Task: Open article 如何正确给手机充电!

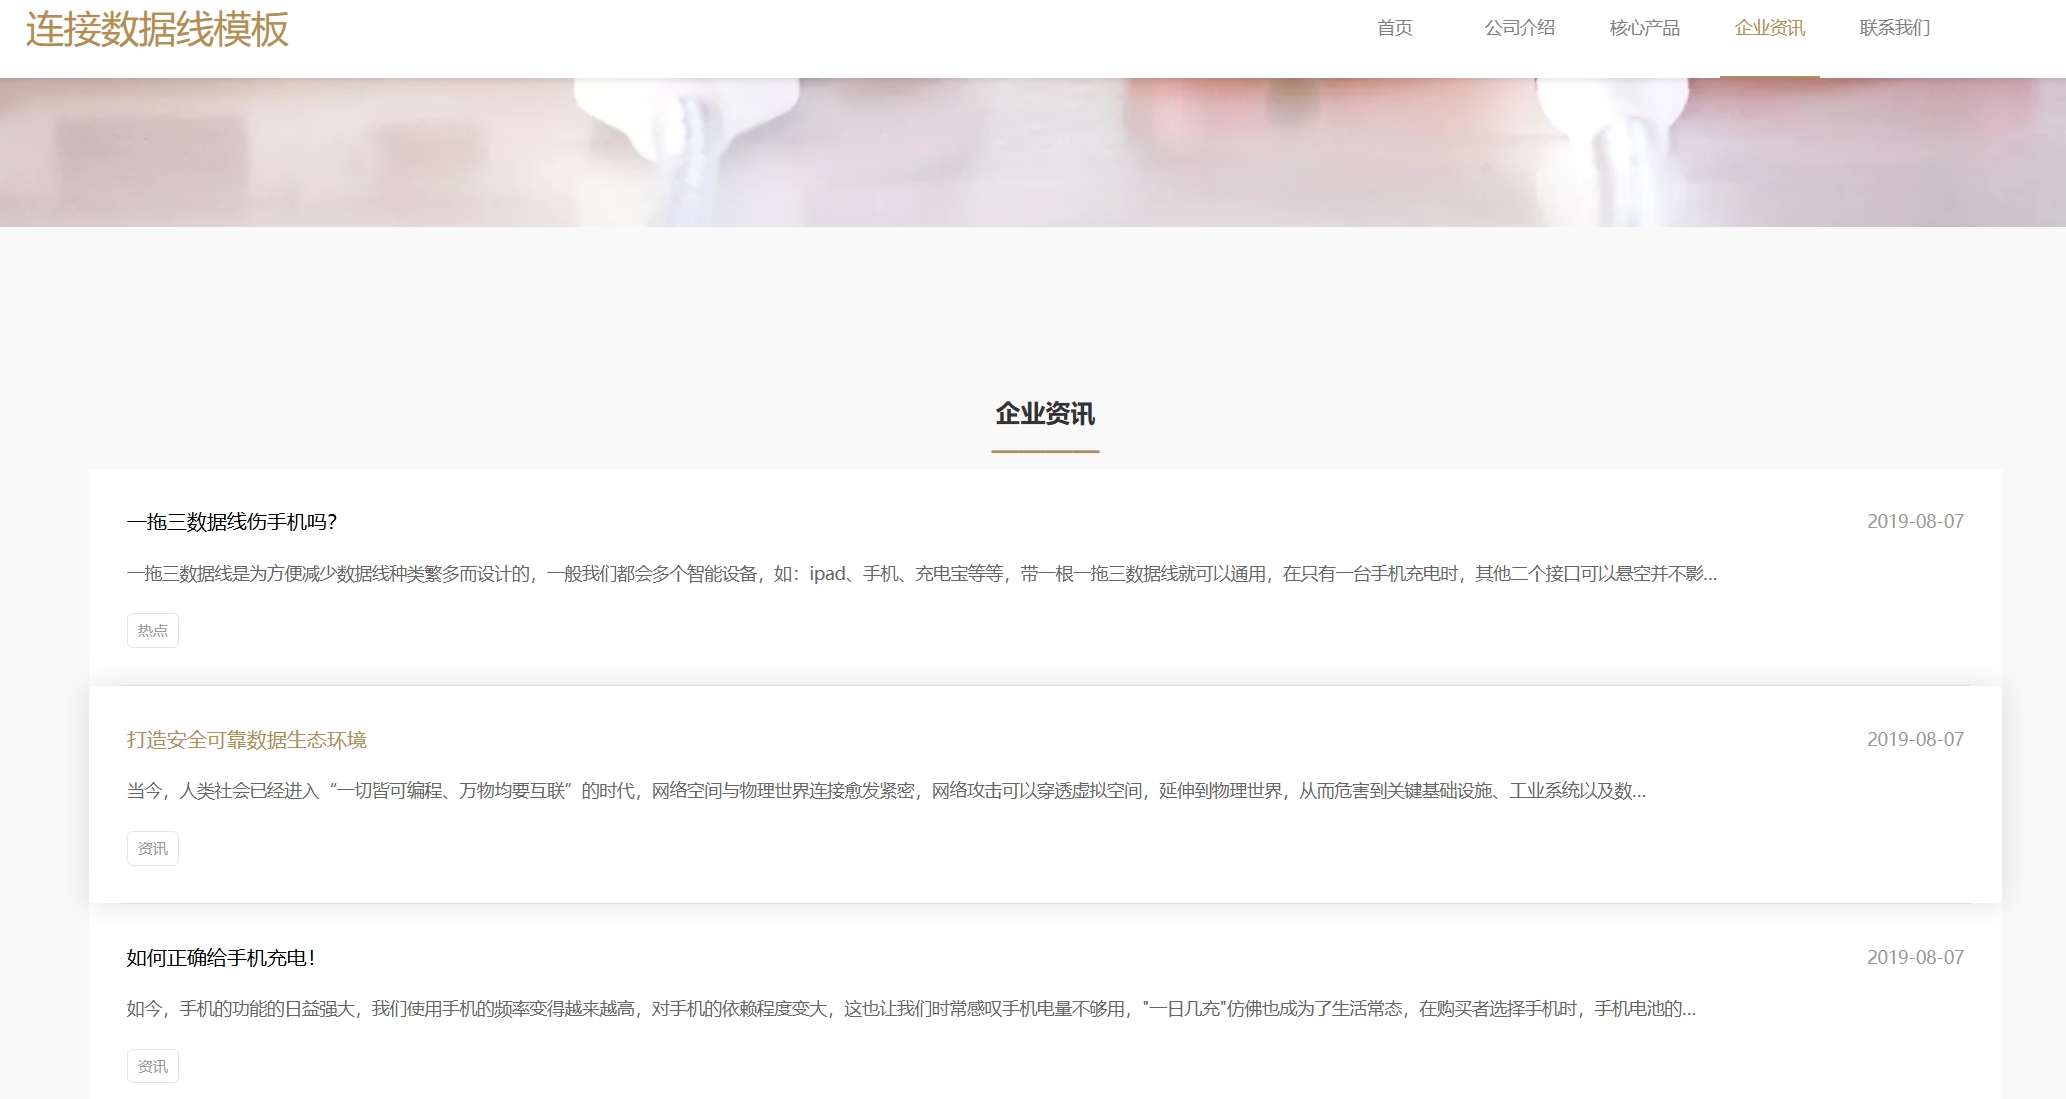Action: [x=221, y=958]
